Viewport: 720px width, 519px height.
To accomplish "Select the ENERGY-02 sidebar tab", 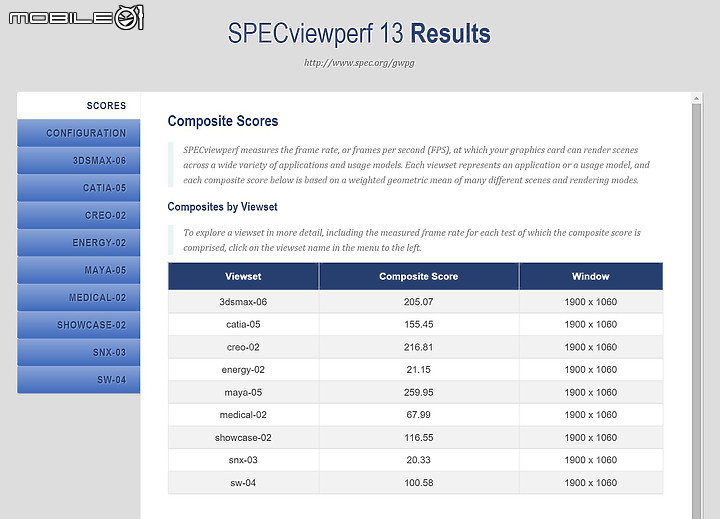I will (79, 243).
